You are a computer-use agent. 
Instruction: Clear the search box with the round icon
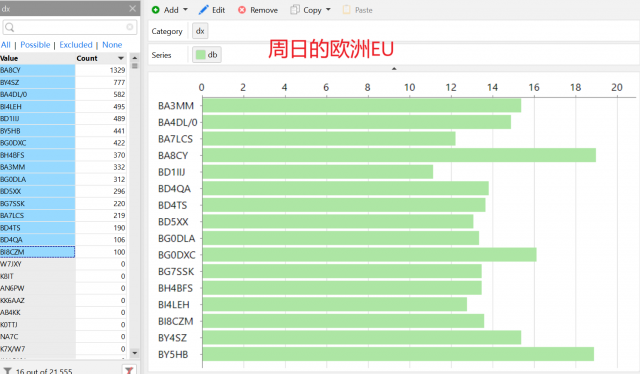(x=130, y=27)
